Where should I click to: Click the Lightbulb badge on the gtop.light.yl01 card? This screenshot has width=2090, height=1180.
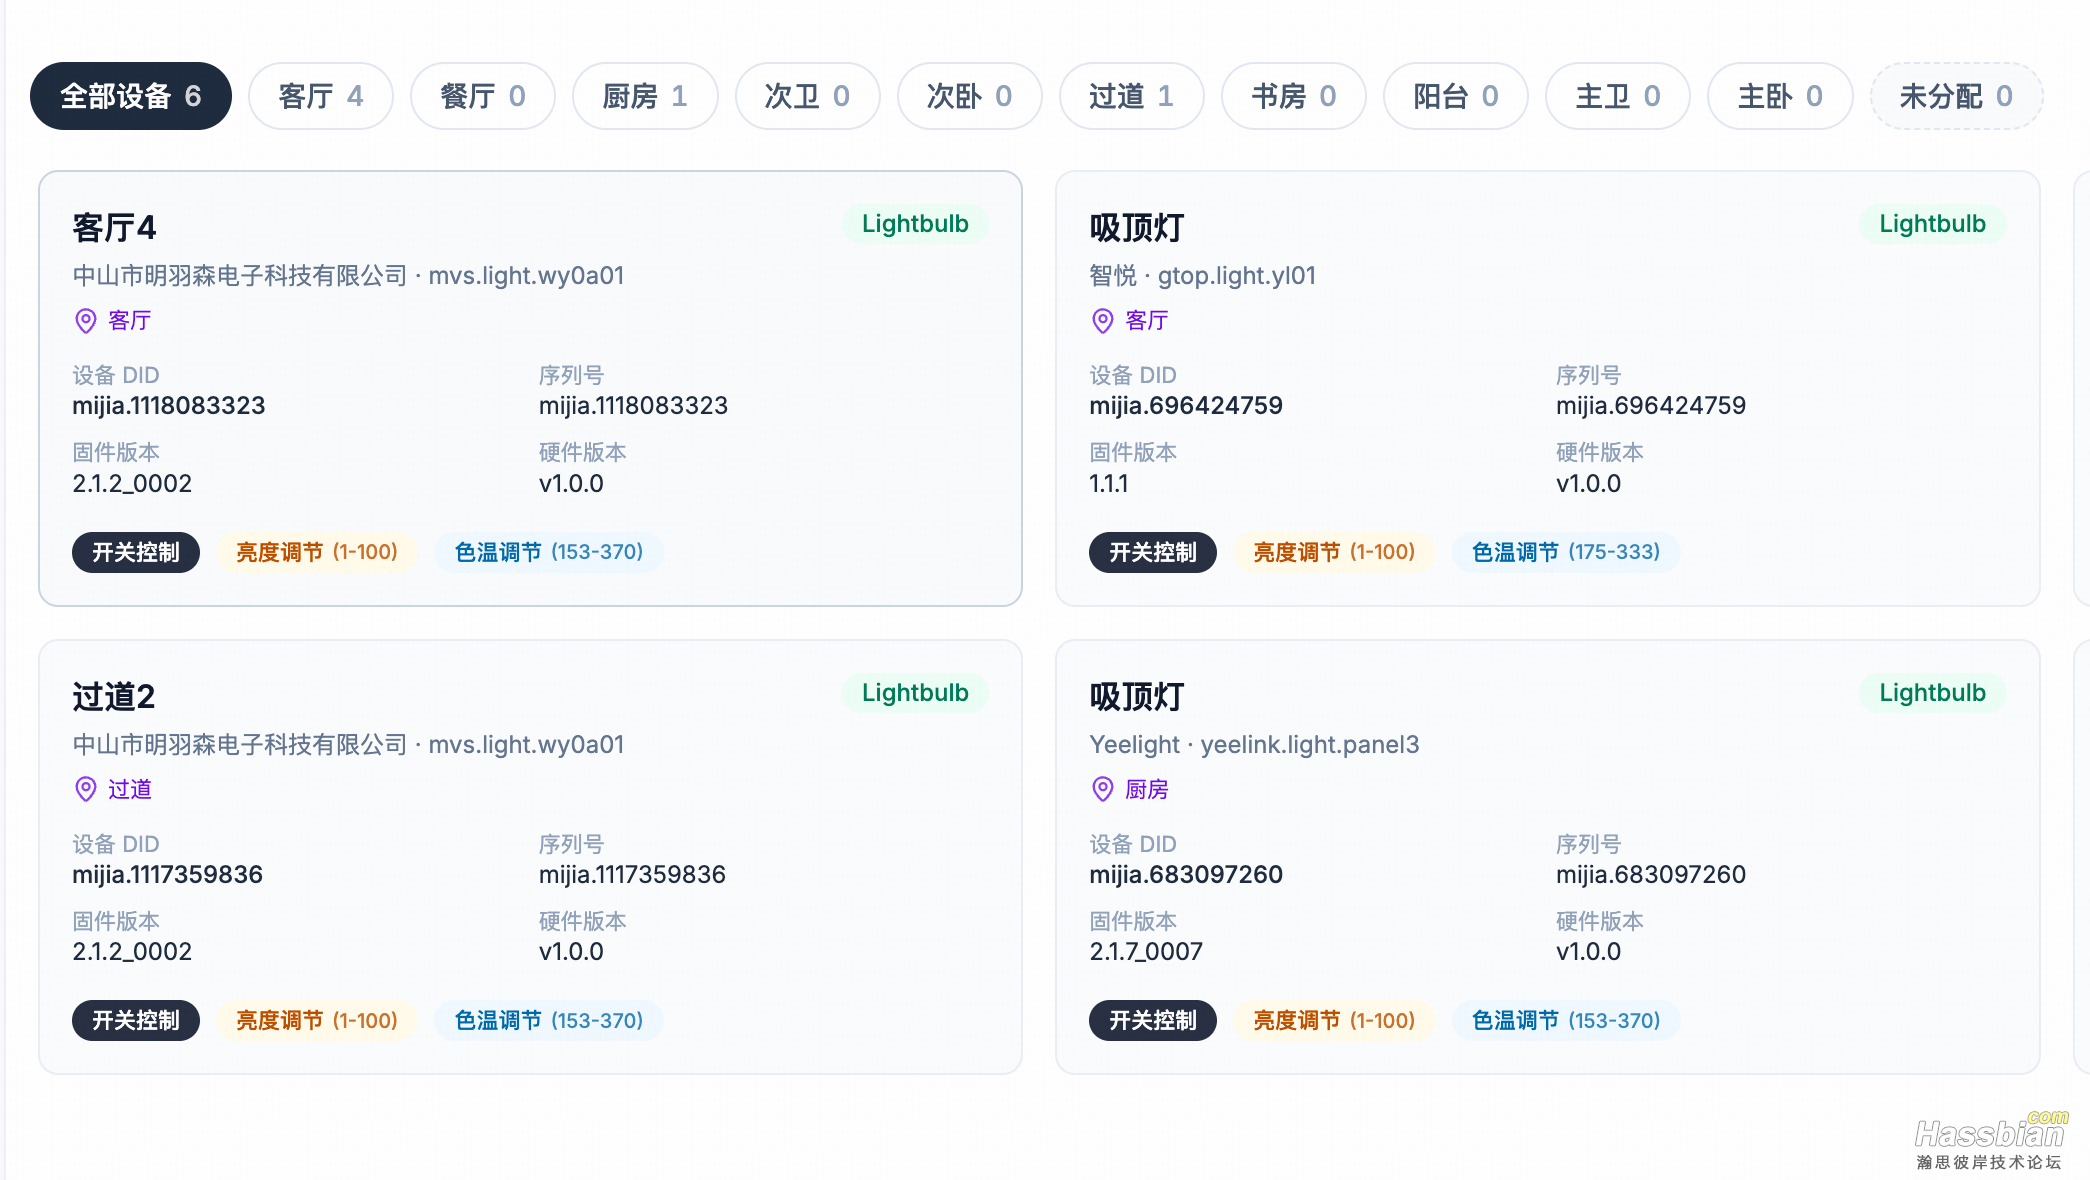point(1932,224)
